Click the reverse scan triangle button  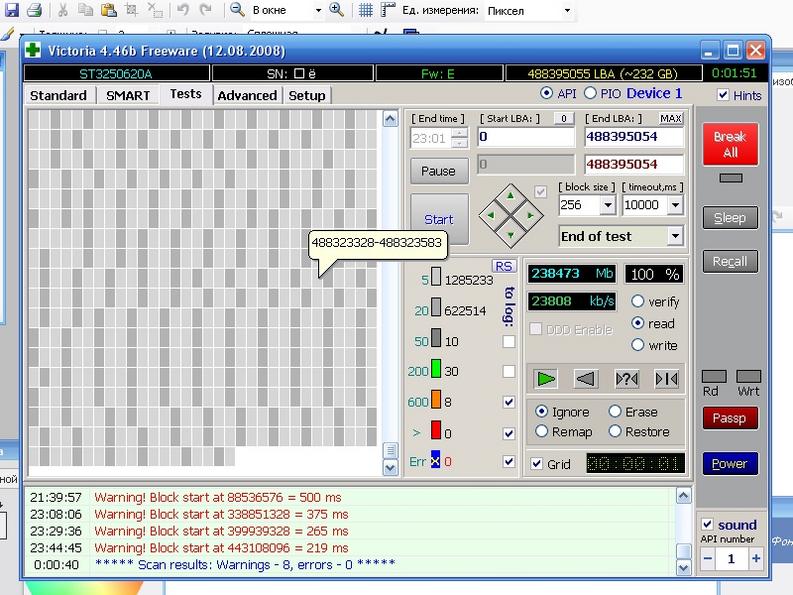coord(586,378)
